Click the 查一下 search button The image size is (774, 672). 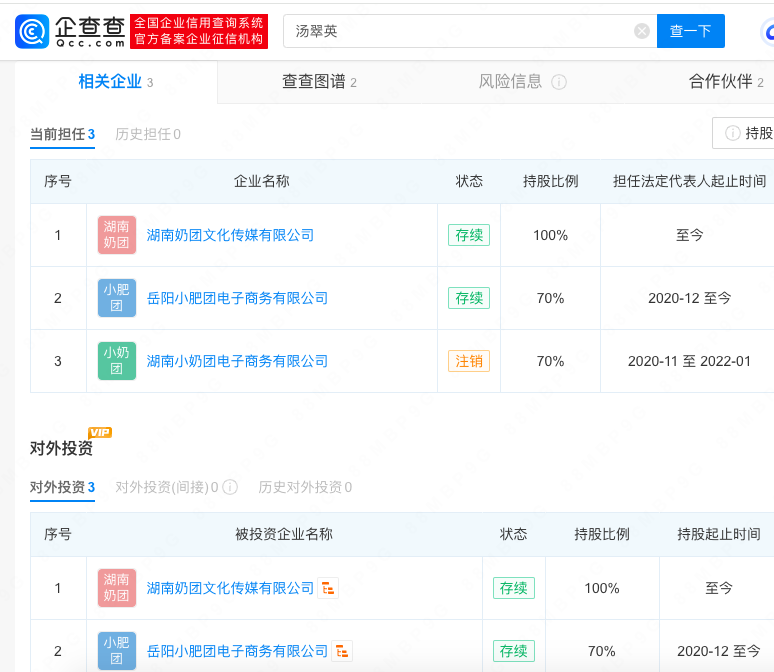click(x=691, y=31)
